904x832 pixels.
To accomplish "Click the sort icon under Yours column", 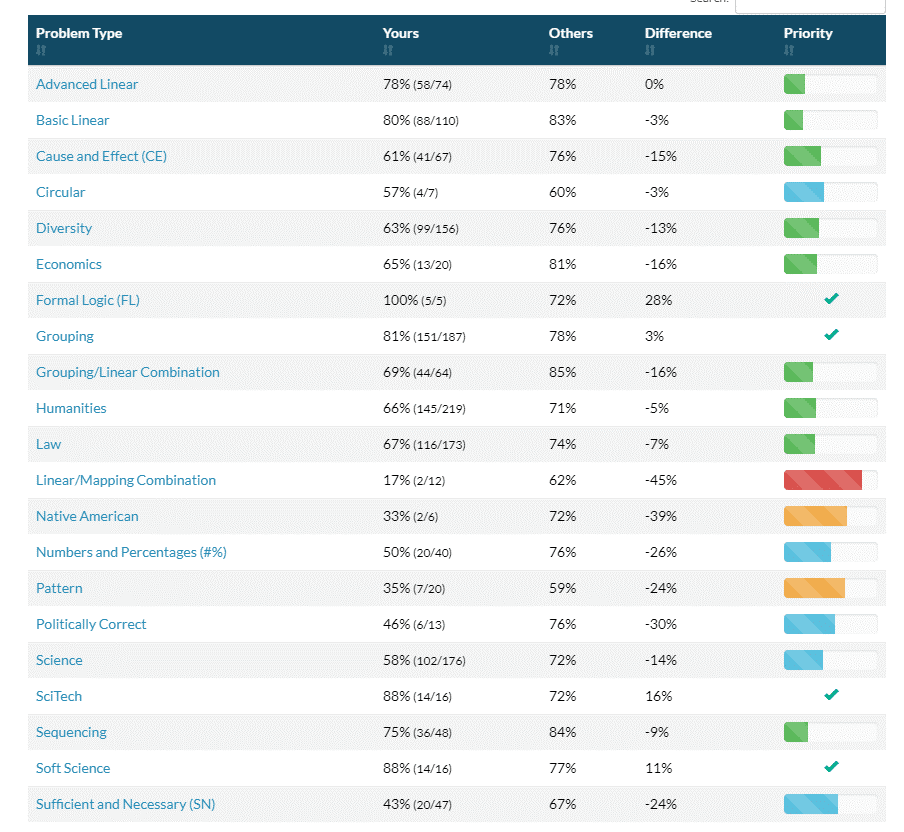I will coord(387,48).
